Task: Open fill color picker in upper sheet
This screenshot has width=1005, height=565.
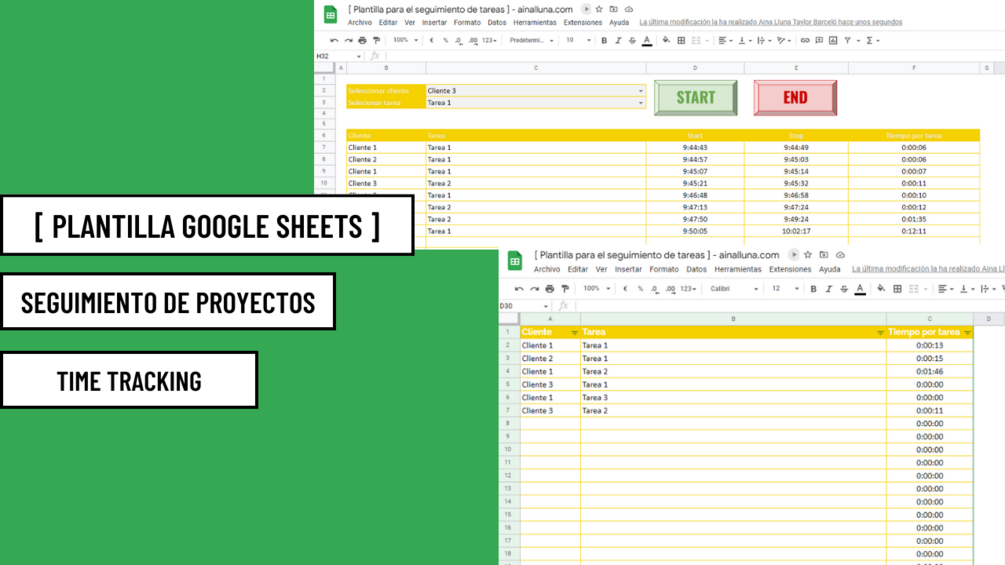Action: click(x=666, y=40)
